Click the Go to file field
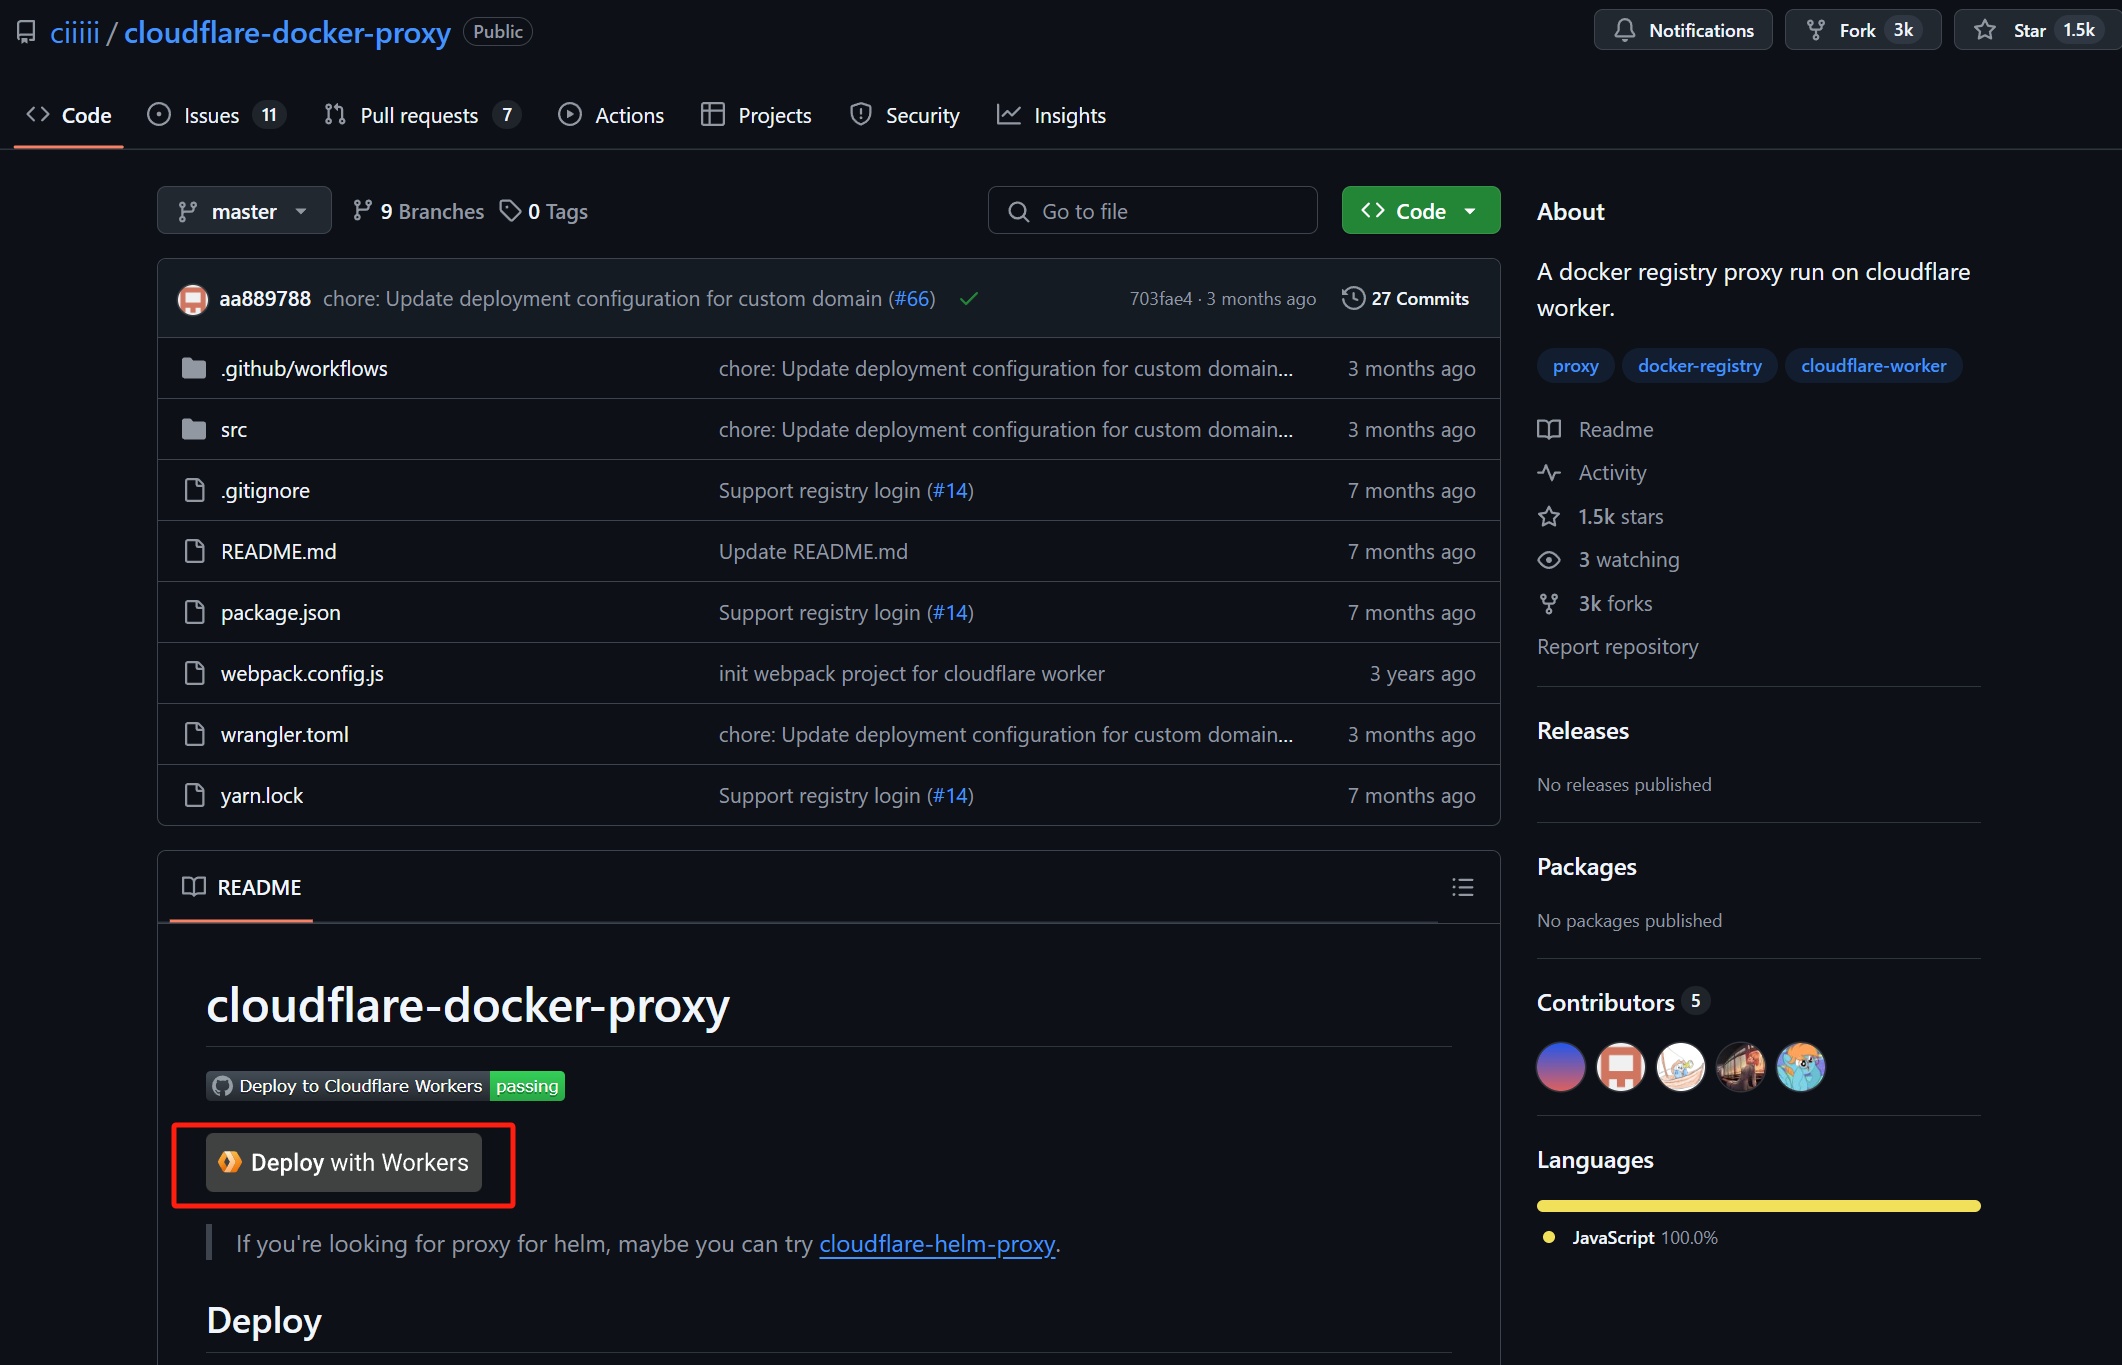Screen dimensions: 2122x1365 1152,211
